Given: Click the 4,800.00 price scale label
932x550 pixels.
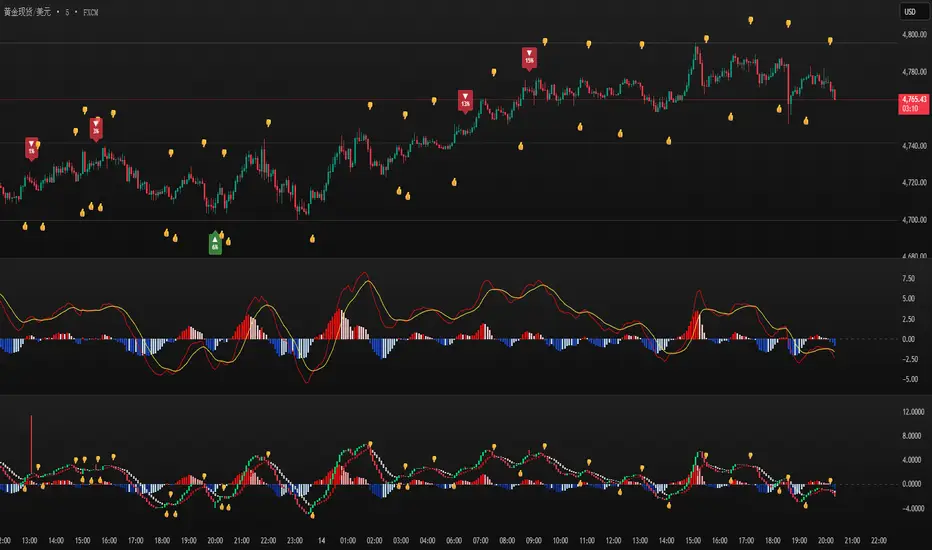Looking at the screenshot, I should point(914,34).
